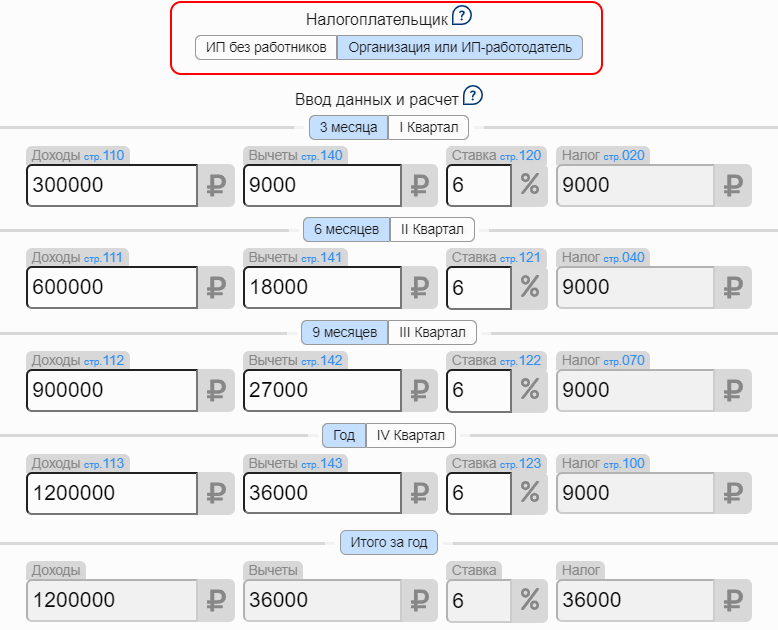
Task: Click the Вычеты стр.140 deductions input
Action: 322,185
